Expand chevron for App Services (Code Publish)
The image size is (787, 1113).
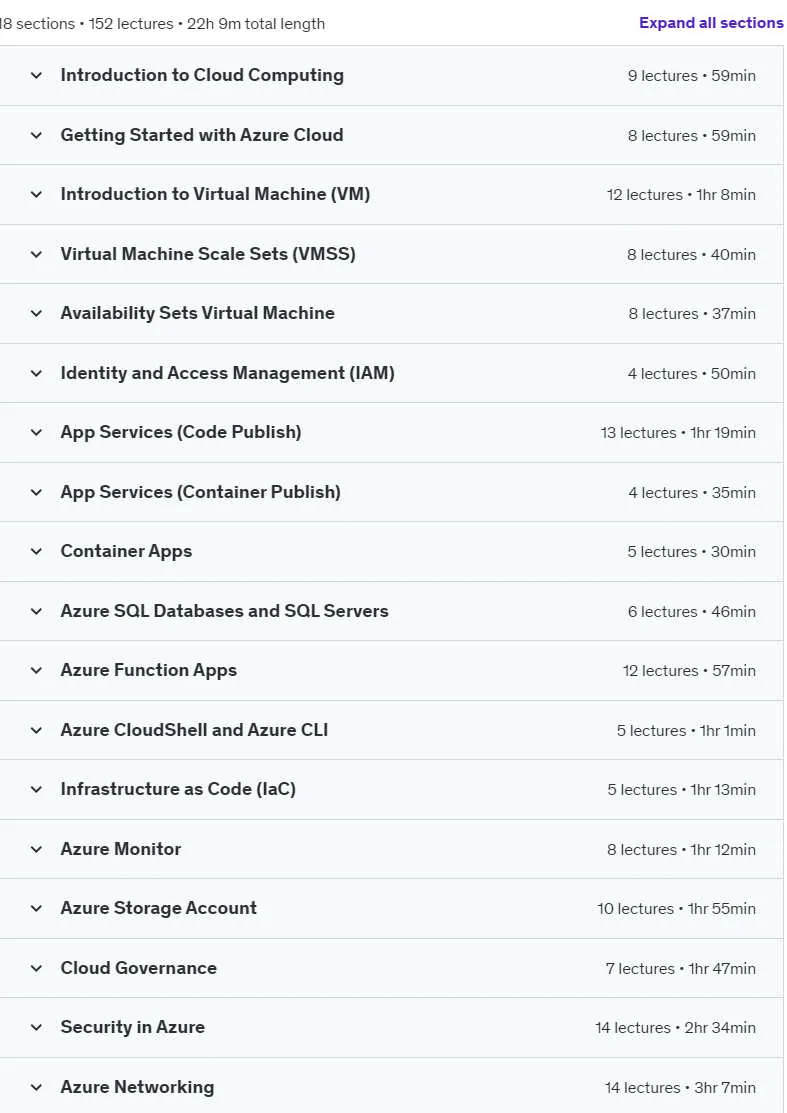point(36,432)
